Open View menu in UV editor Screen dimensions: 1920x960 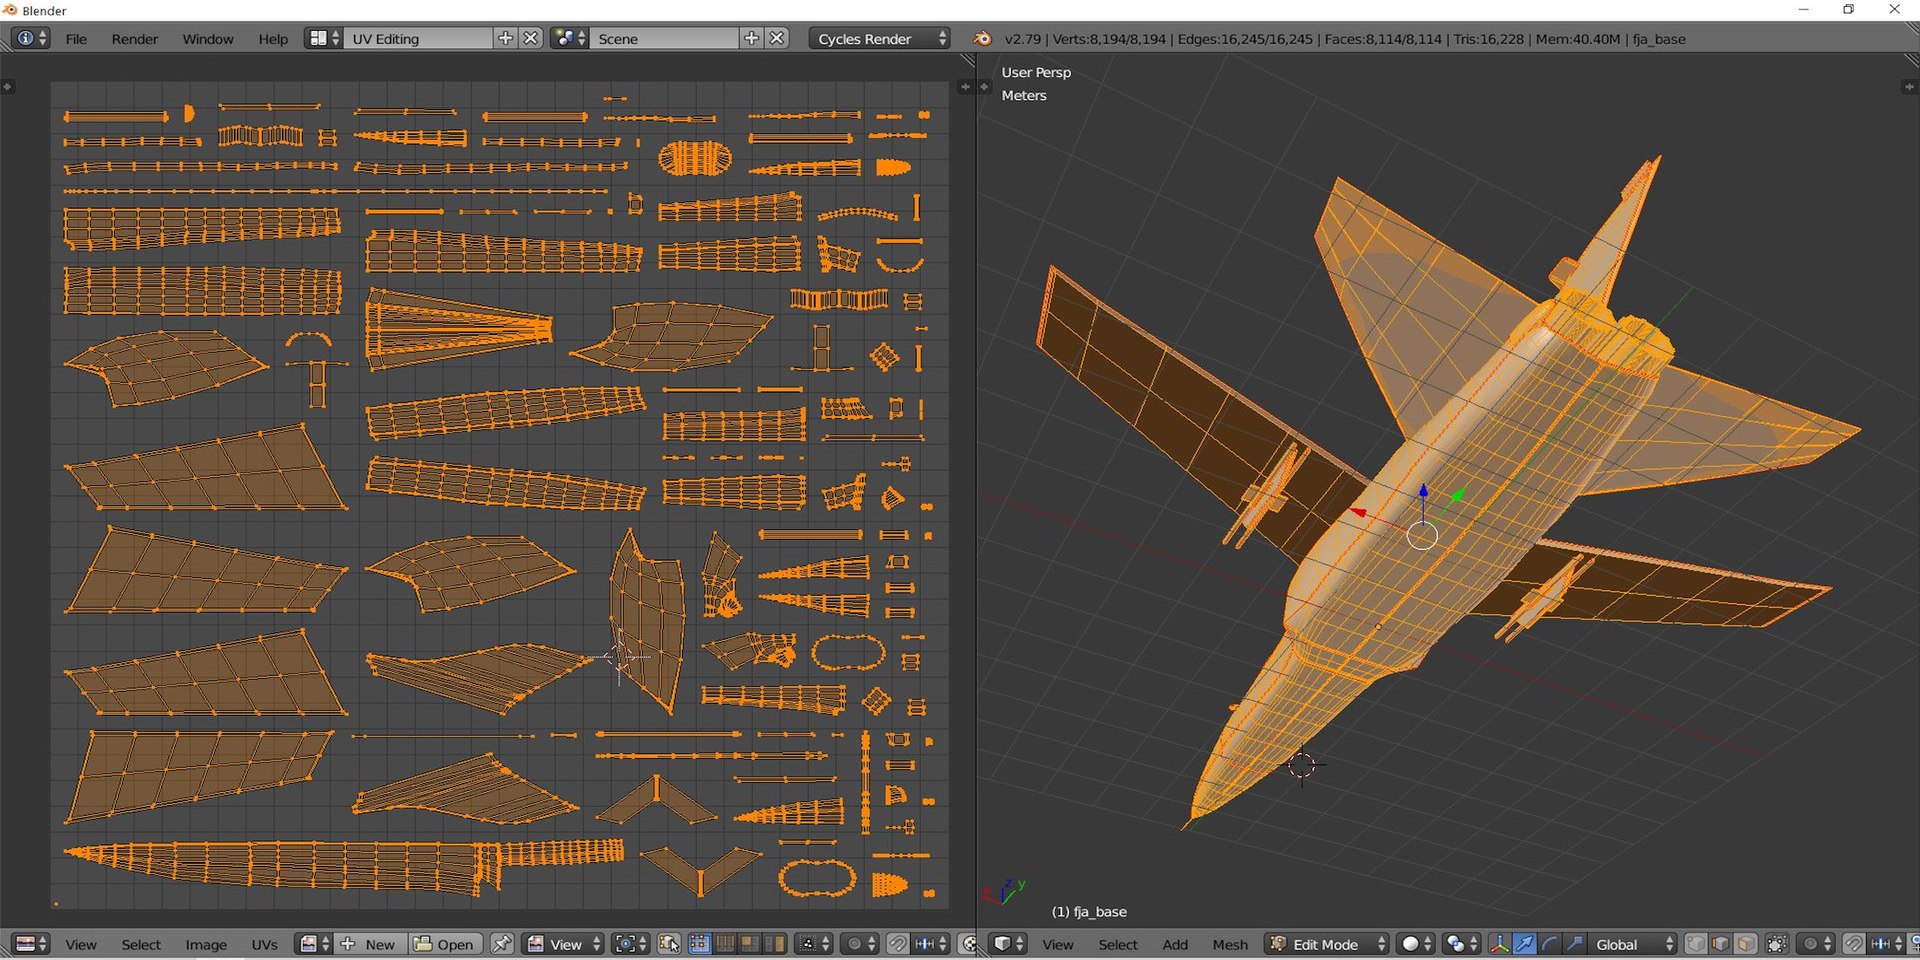tap(81, 945)
